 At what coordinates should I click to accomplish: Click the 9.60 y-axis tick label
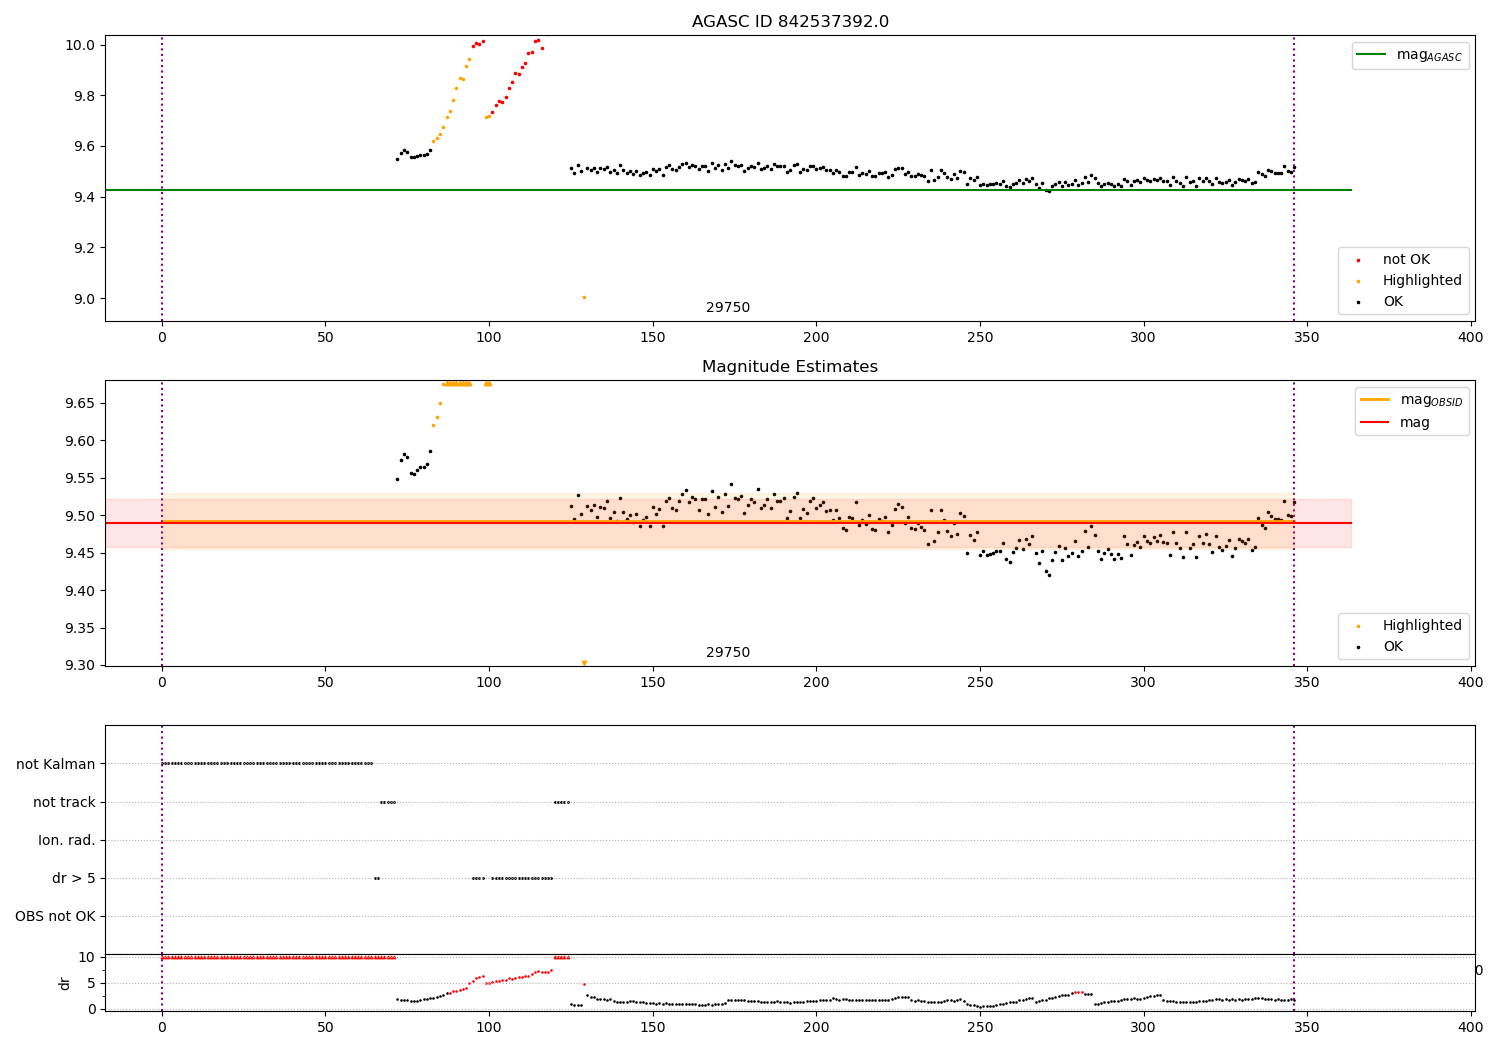tap(81, 441)
